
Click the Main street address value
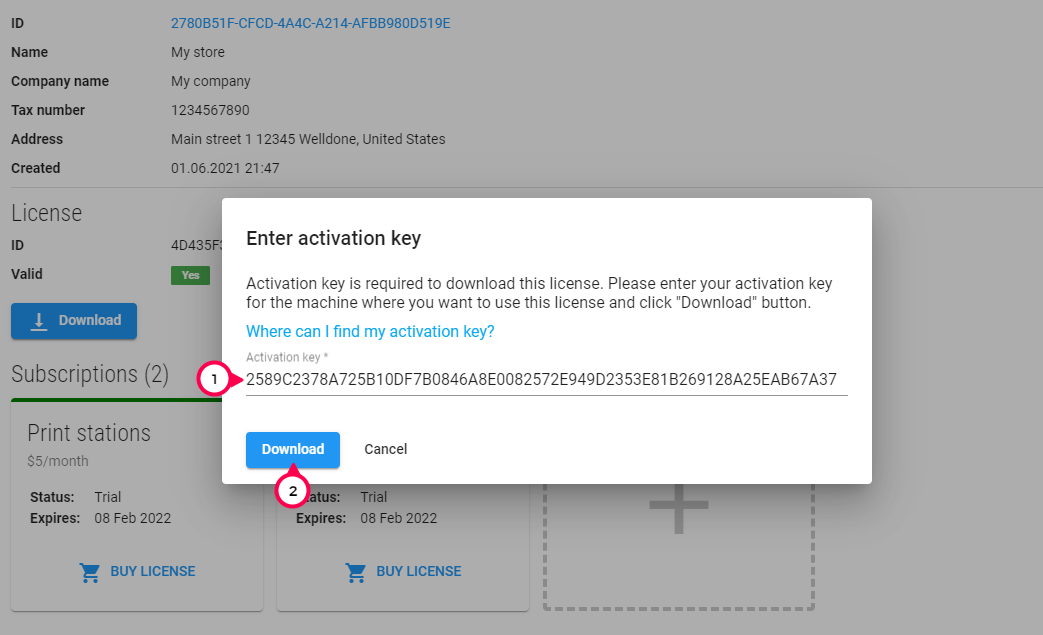[x=308, y=139]
